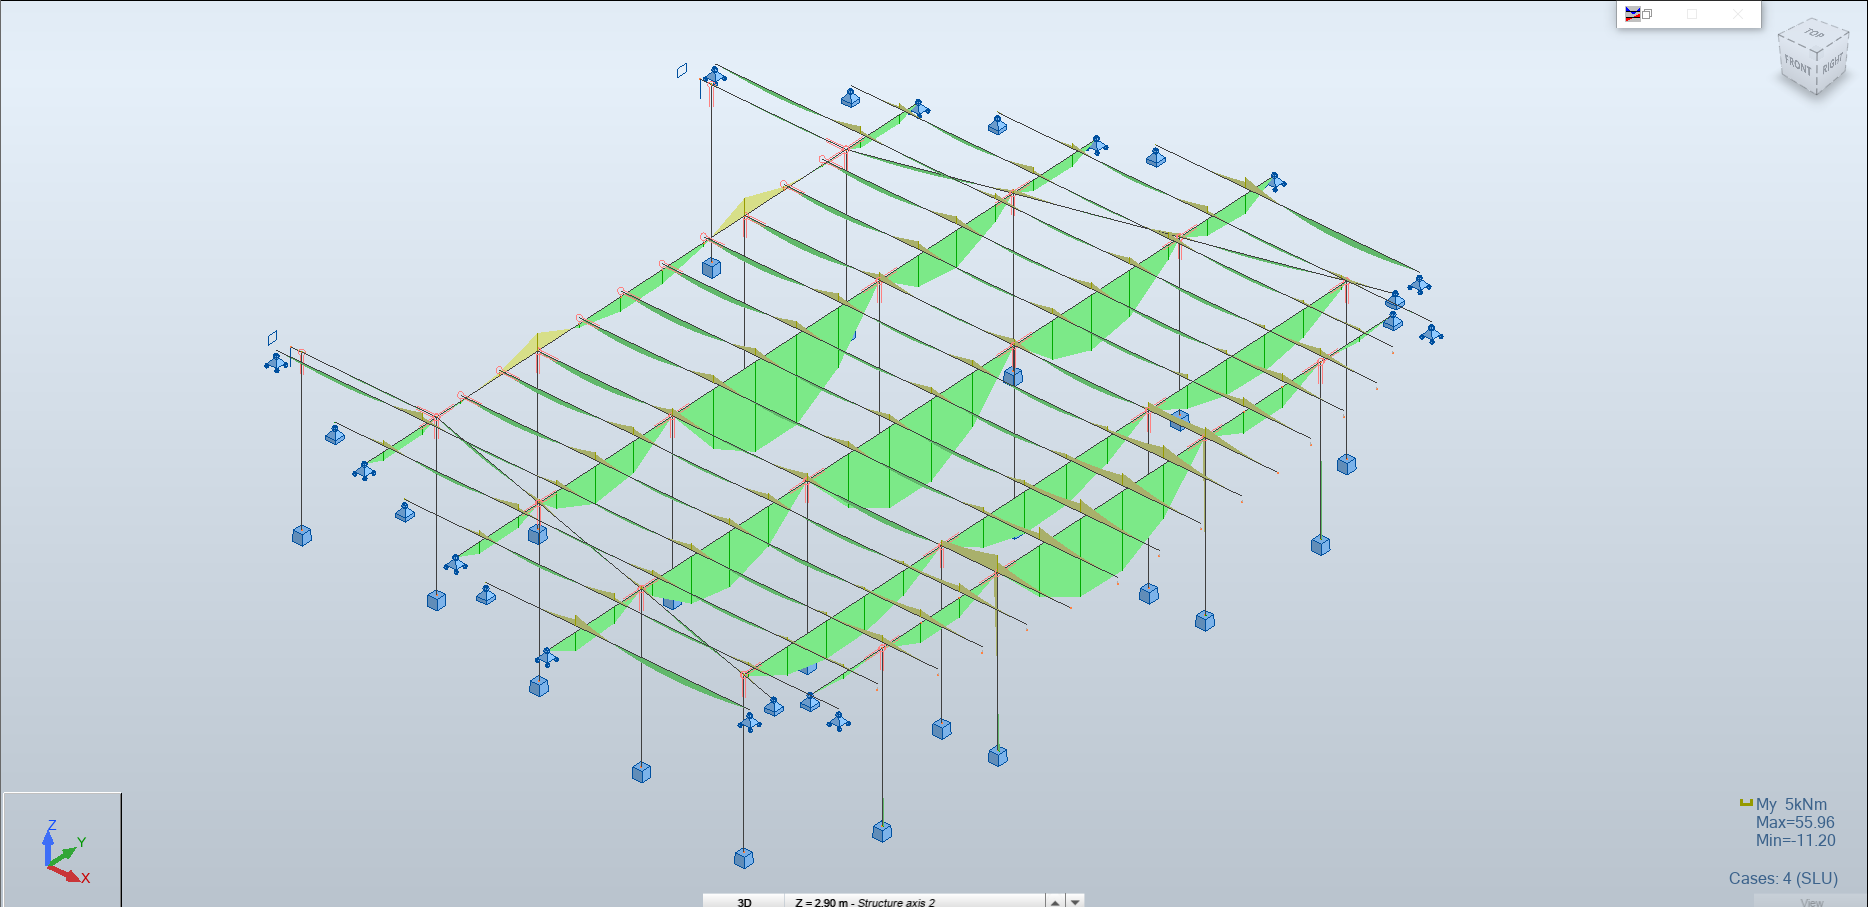Click the RIGHT face of the ViewCube

pyautogui.click(x=1833, y=64)
